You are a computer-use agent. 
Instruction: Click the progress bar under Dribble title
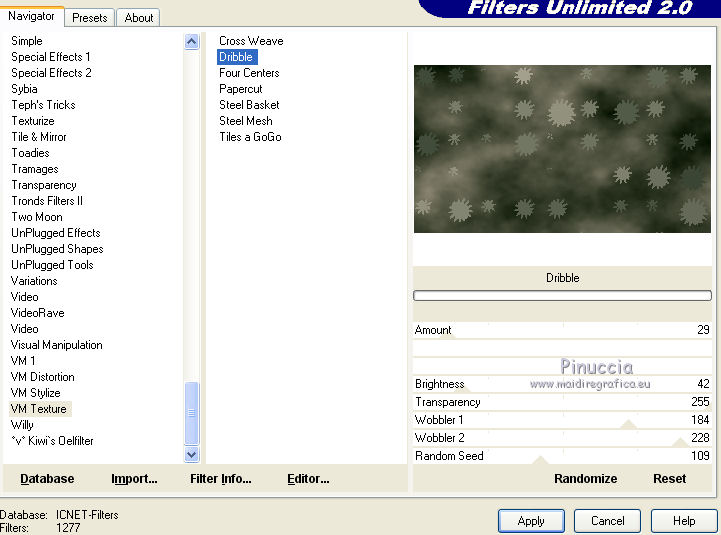pos(562,295)
